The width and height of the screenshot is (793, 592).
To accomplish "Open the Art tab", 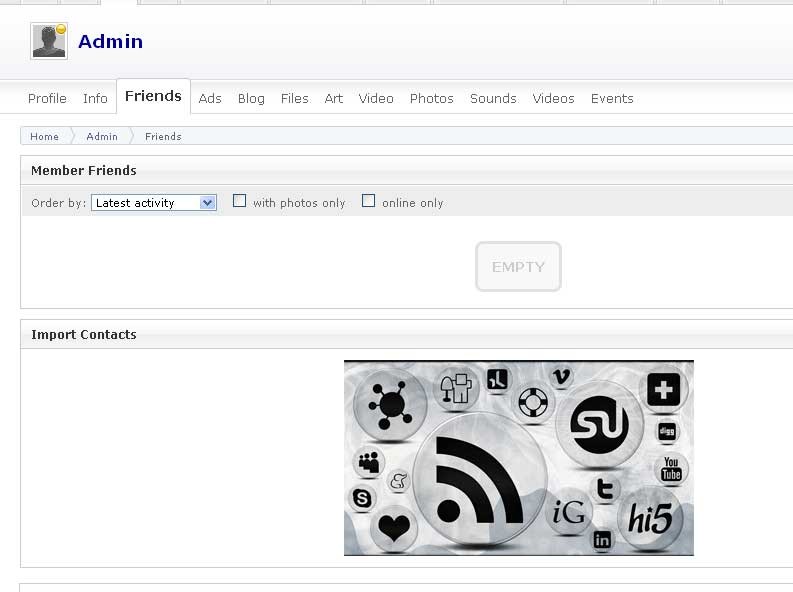I will (x=333, y=98).
